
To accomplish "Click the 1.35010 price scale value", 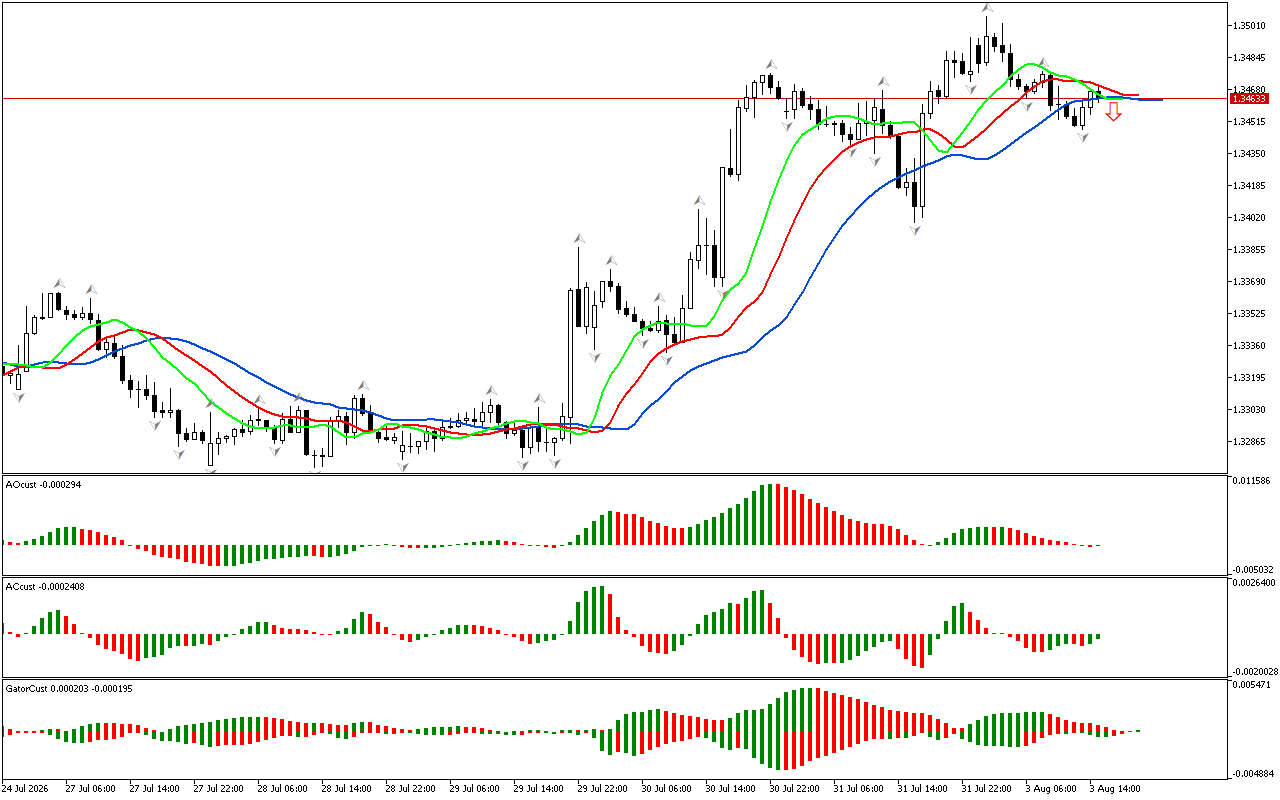I will pos(1251,25).
